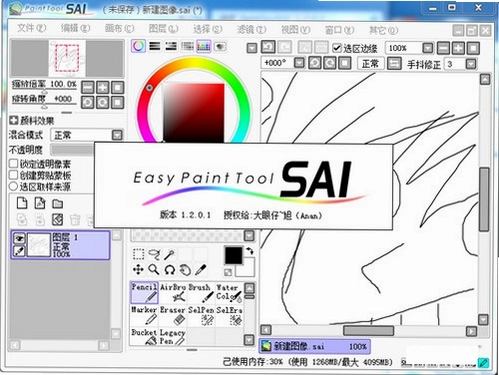Pick the move layer tool
Screen dimensions: 499x375
coord(138,269)
